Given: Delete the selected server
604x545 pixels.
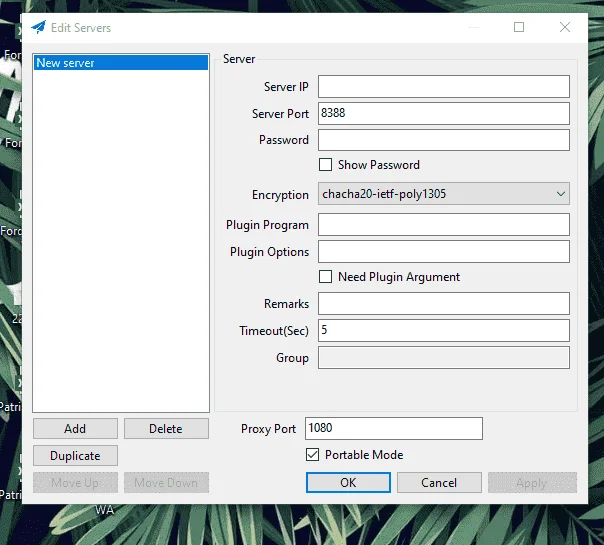Looking at the screenshot, I should (x=166, y=429).
